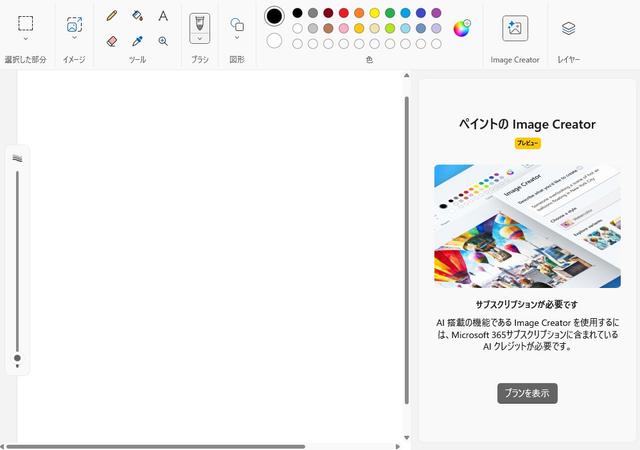Pick the purple palette swatch
Screen dimensions: 640x450
(436, 13)
